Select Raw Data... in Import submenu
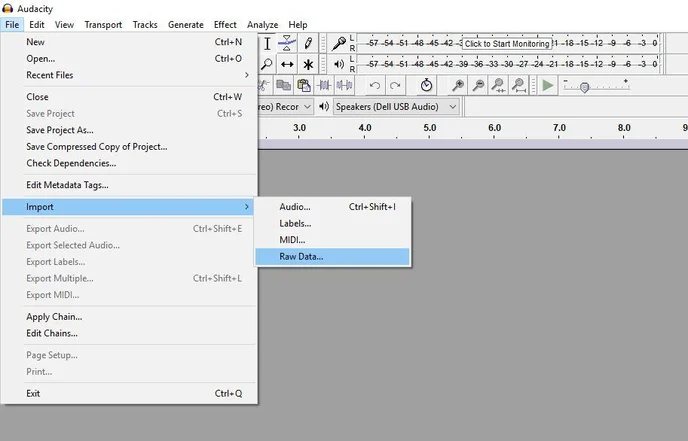The width and height of the screenshot is (688, 441). [x=332, y=257]
